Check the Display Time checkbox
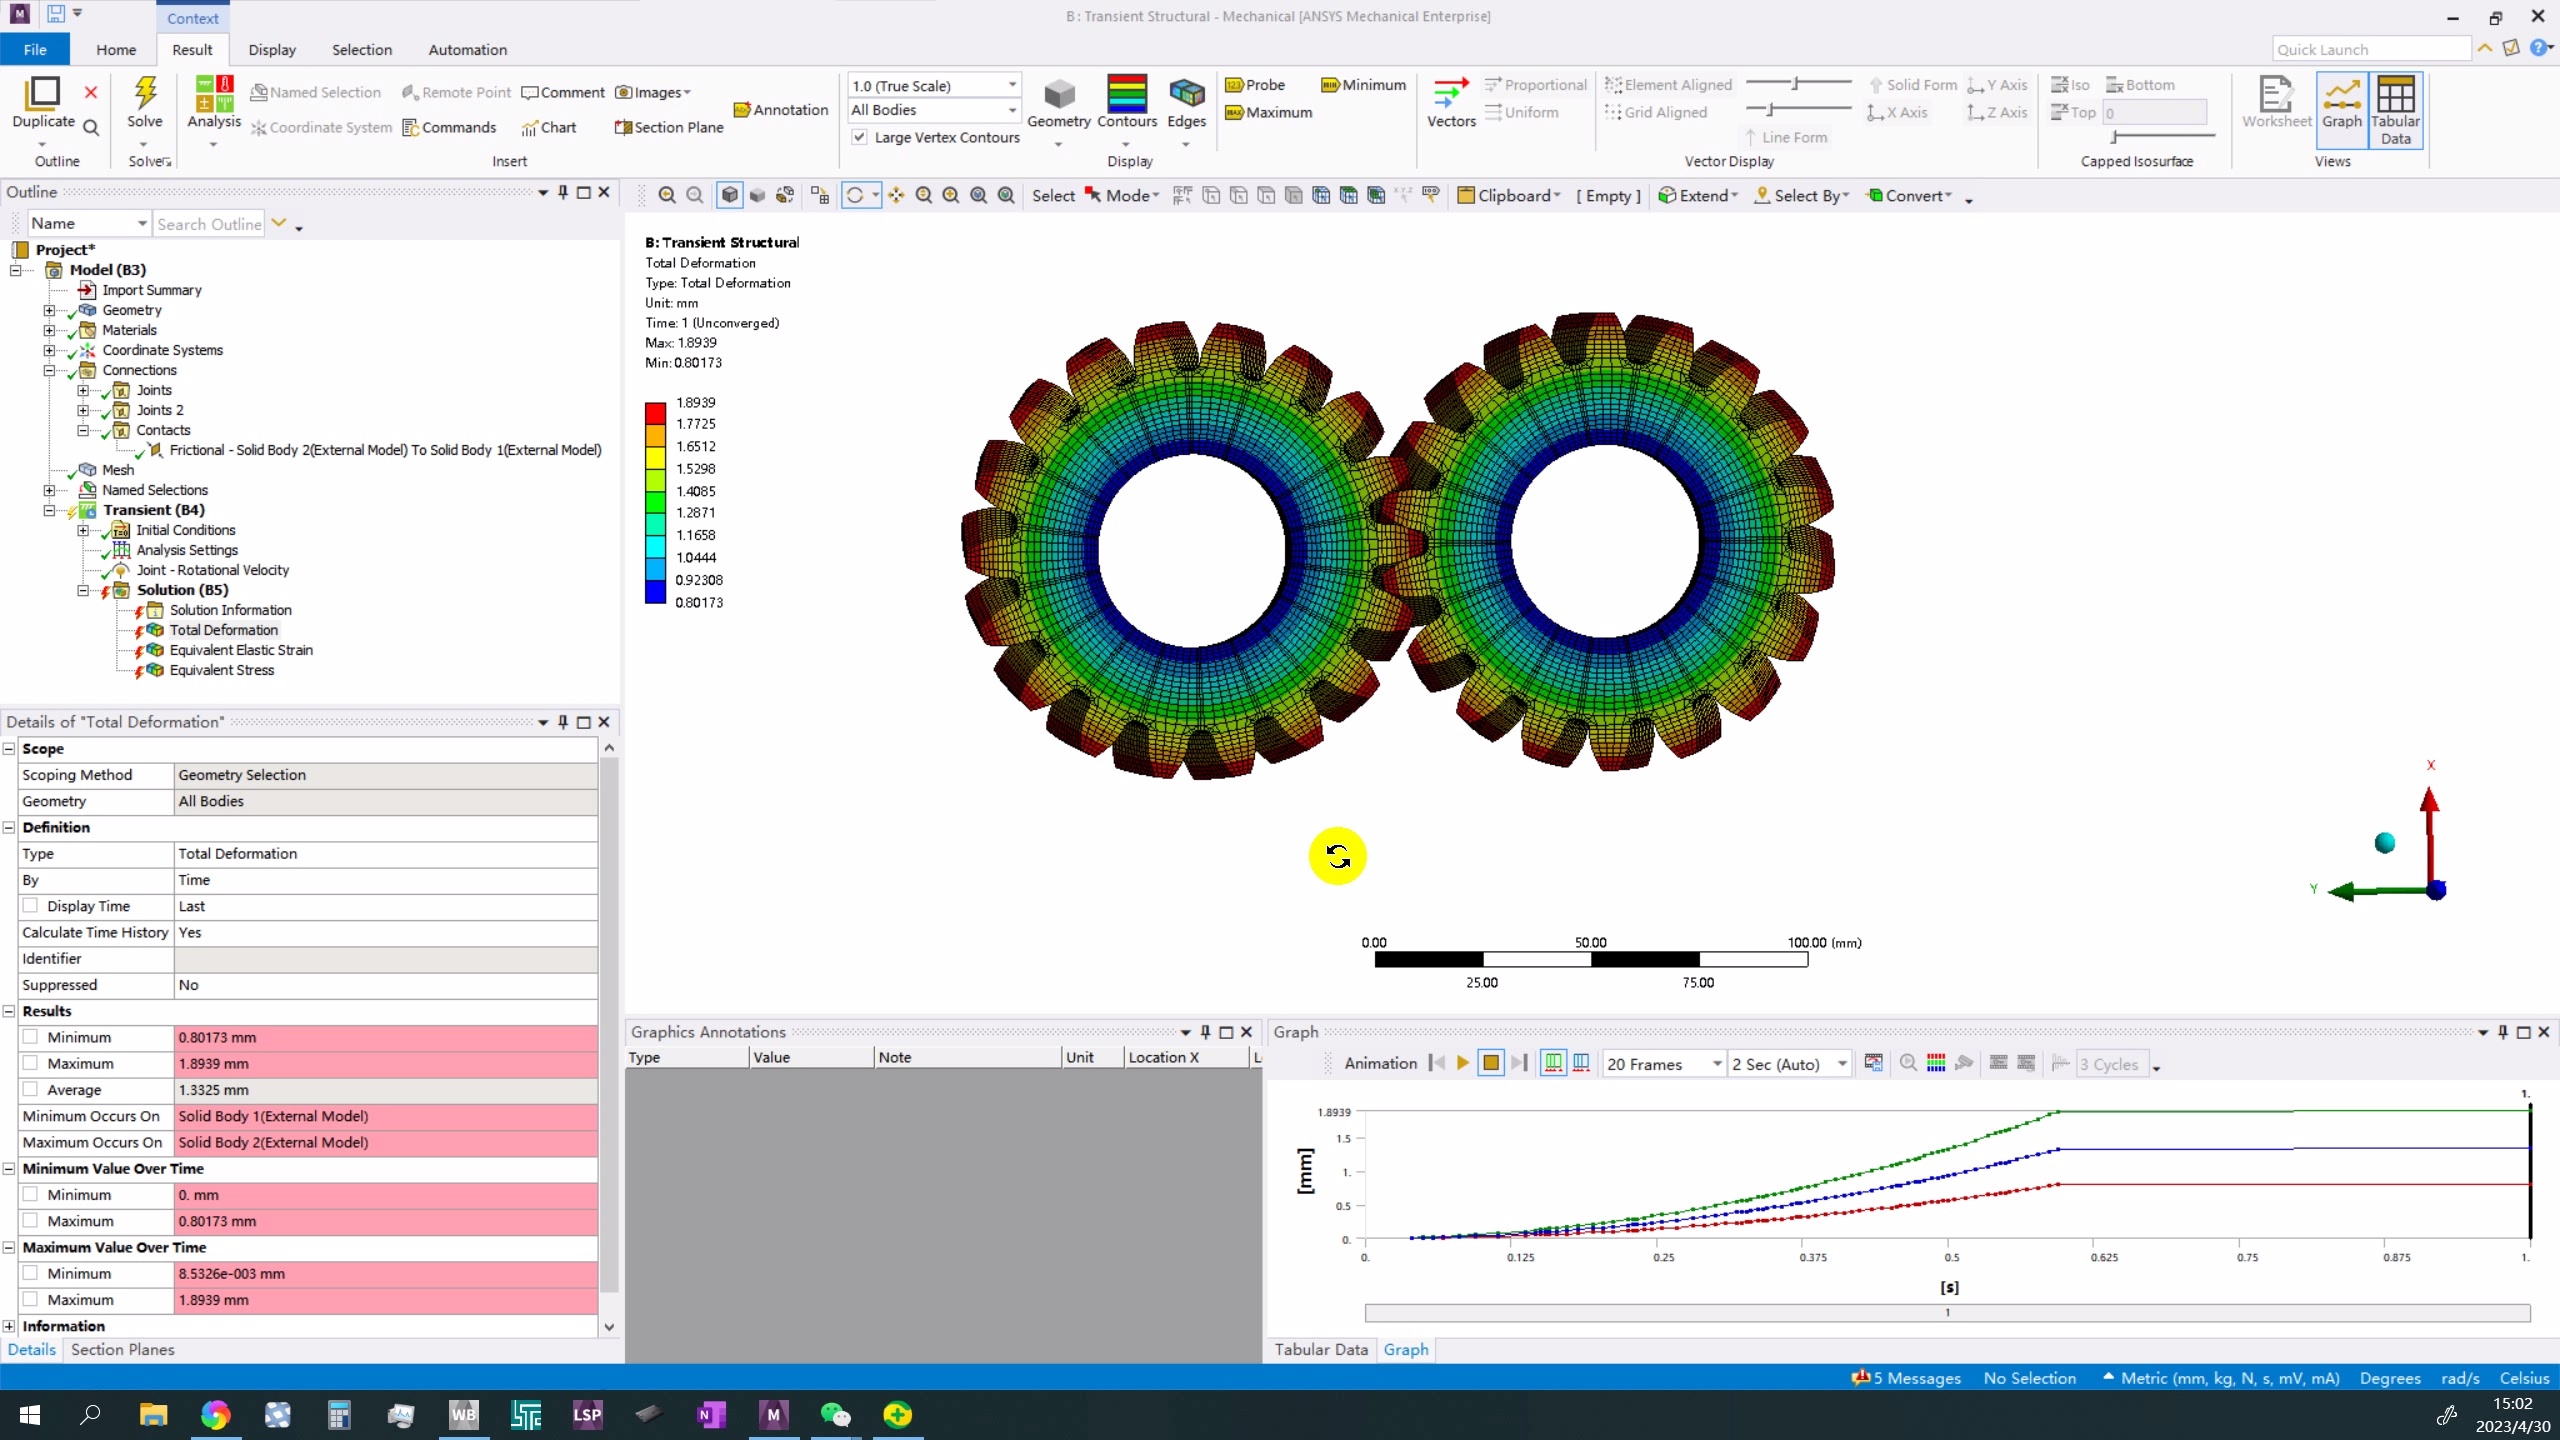2560x1440 pixels. coord(31,906)
